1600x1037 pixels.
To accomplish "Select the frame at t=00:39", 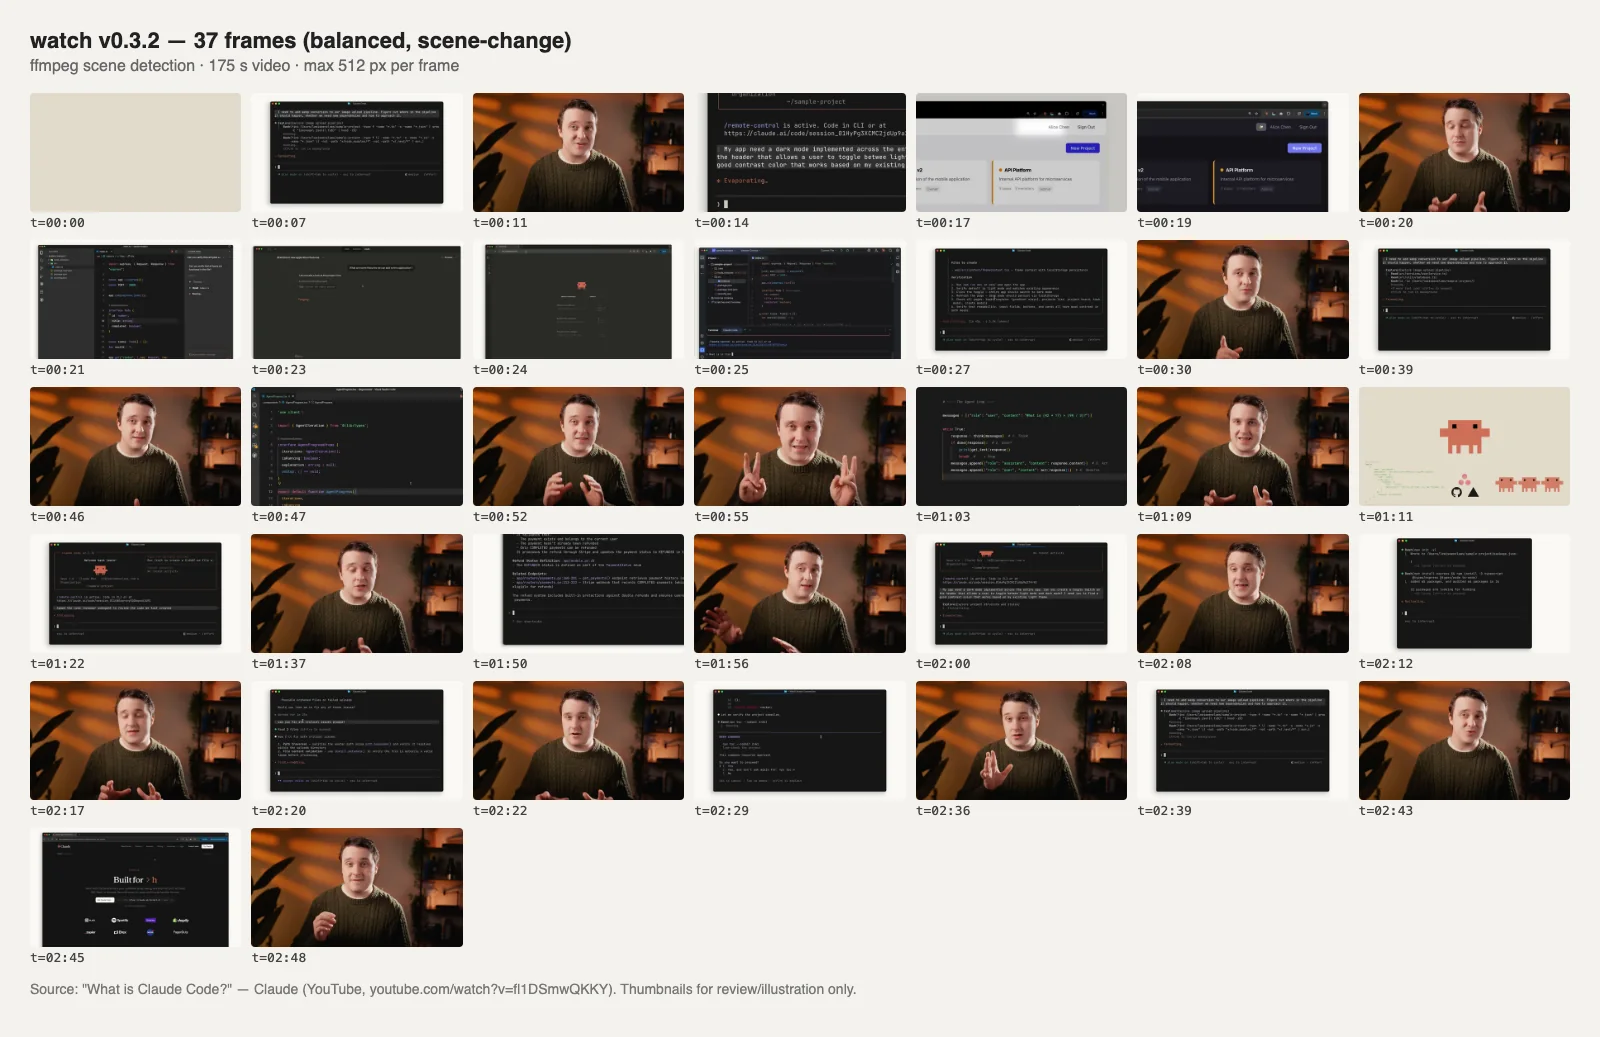I will click(1464, 299).
